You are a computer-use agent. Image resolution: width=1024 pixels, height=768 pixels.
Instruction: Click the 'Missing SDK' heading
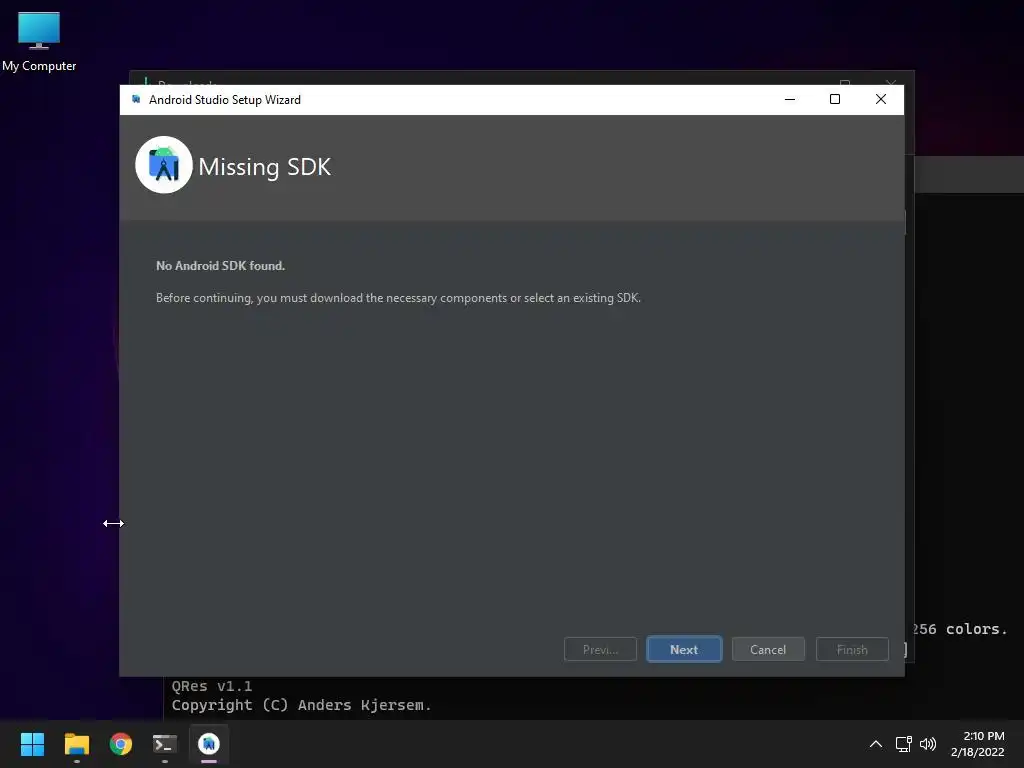(264, 167)
